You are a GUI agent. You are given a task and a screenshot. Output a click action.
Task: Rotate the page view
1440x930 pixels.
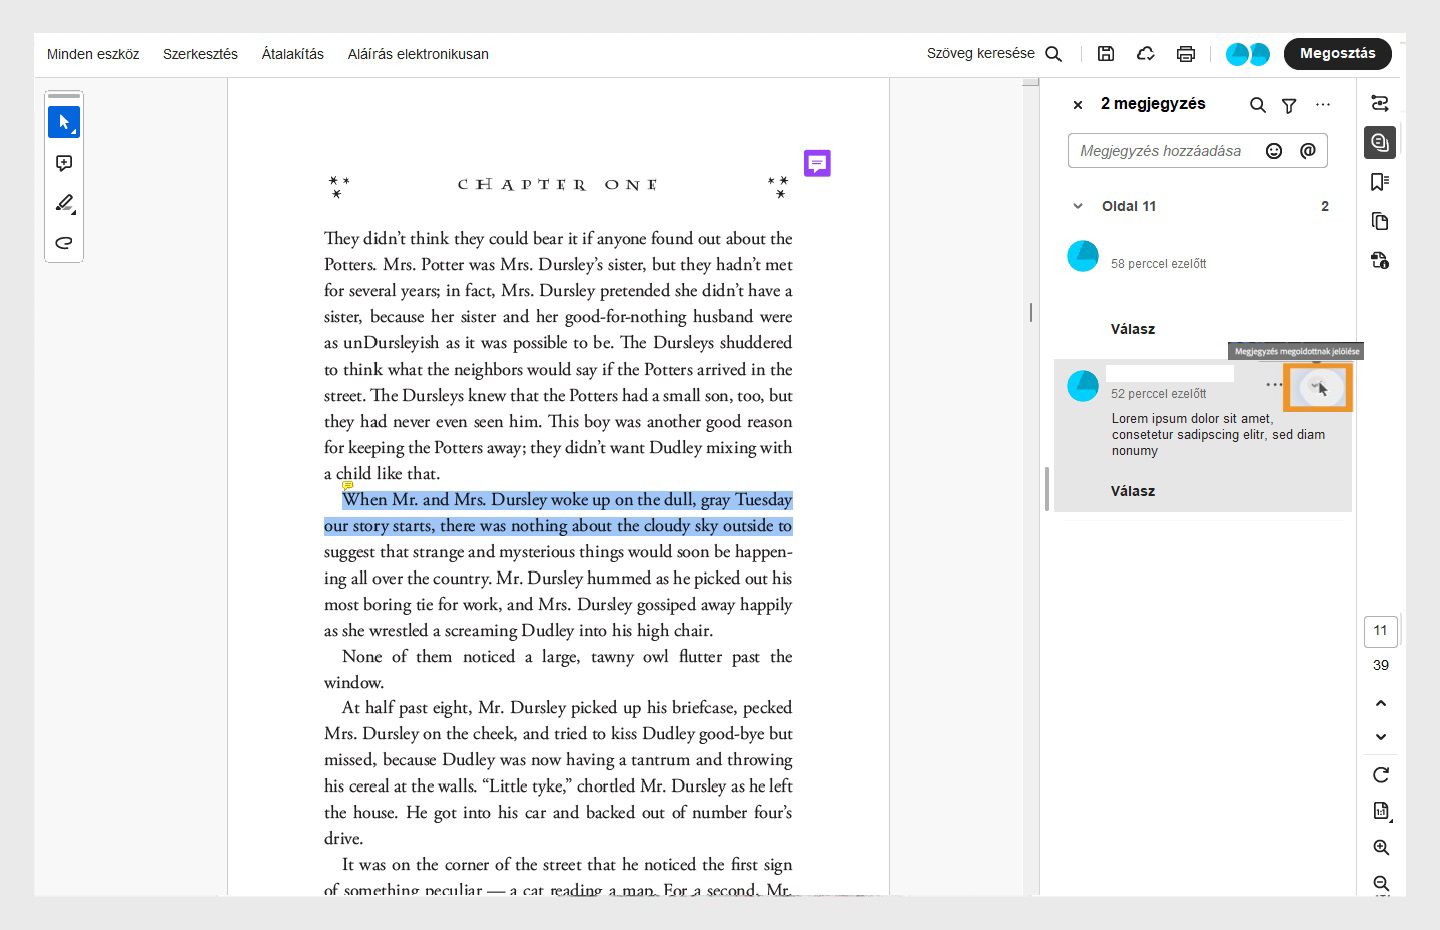[1381, 774]
